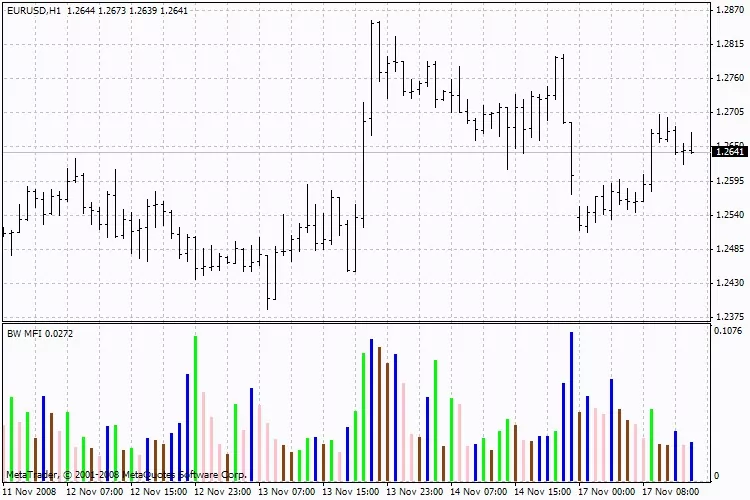Screen dimensions: 750x500
Task: Click the 1.2595 price scale label
Action: [x=730, y=181]
